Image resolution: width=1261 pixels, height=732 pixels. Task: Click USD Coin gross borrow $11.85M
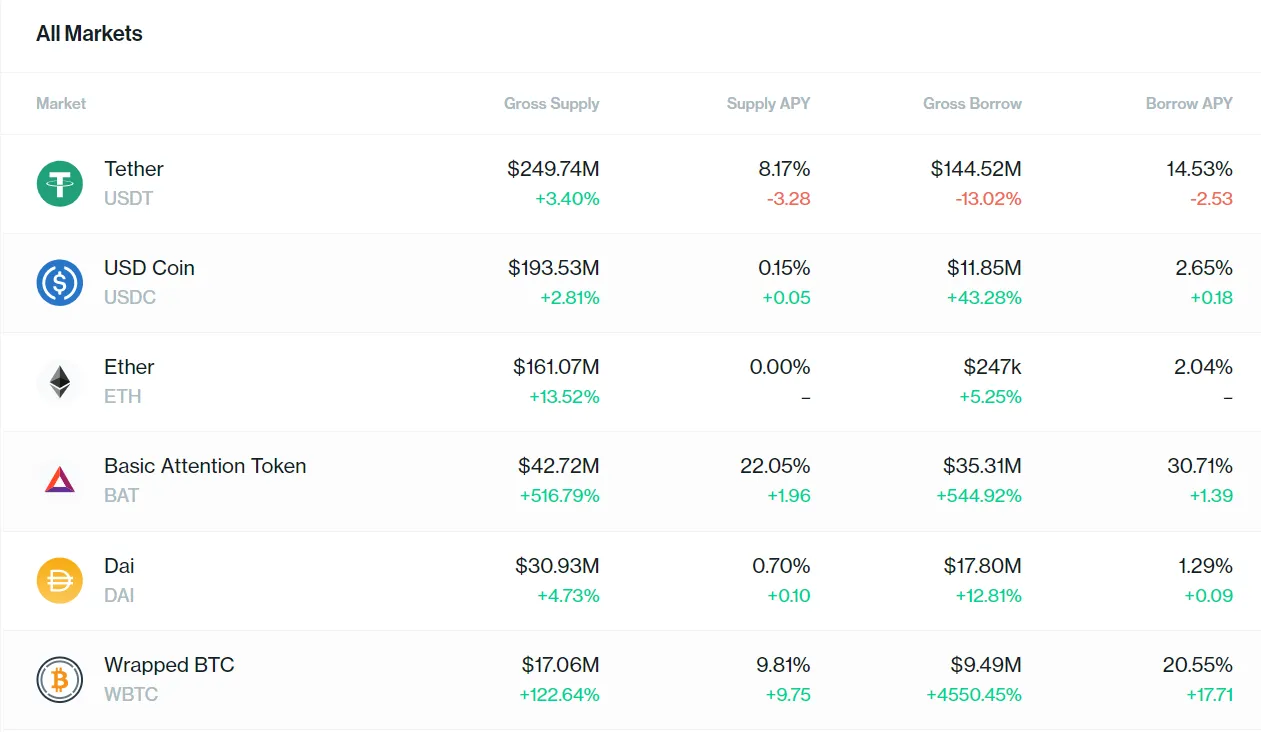985,268
